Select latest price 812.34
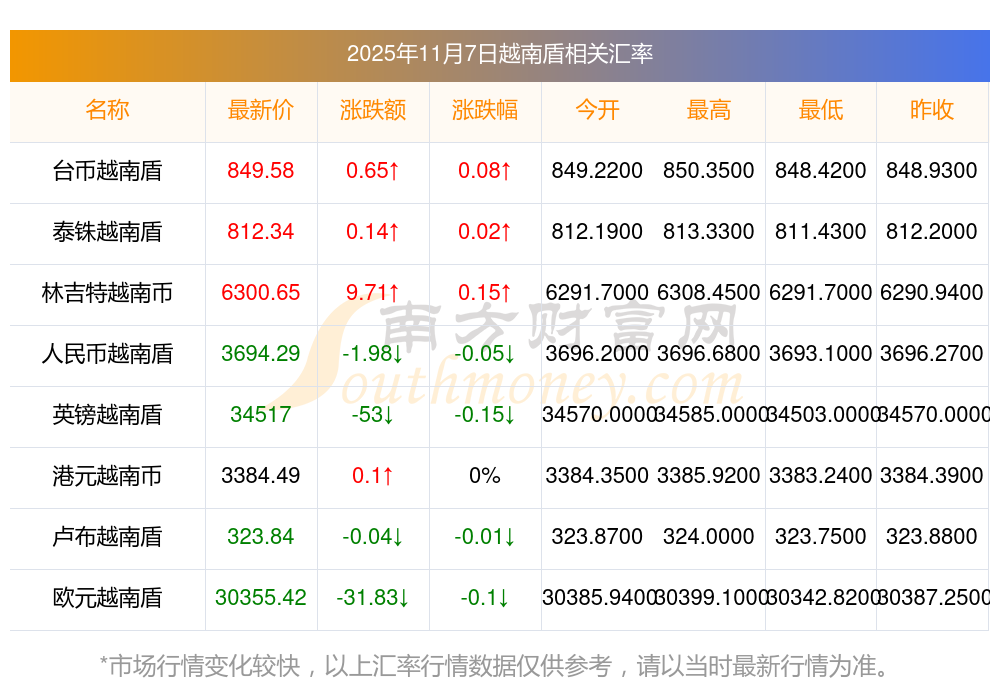Screen dimensions: 1000x697 (x=261, y=231)
